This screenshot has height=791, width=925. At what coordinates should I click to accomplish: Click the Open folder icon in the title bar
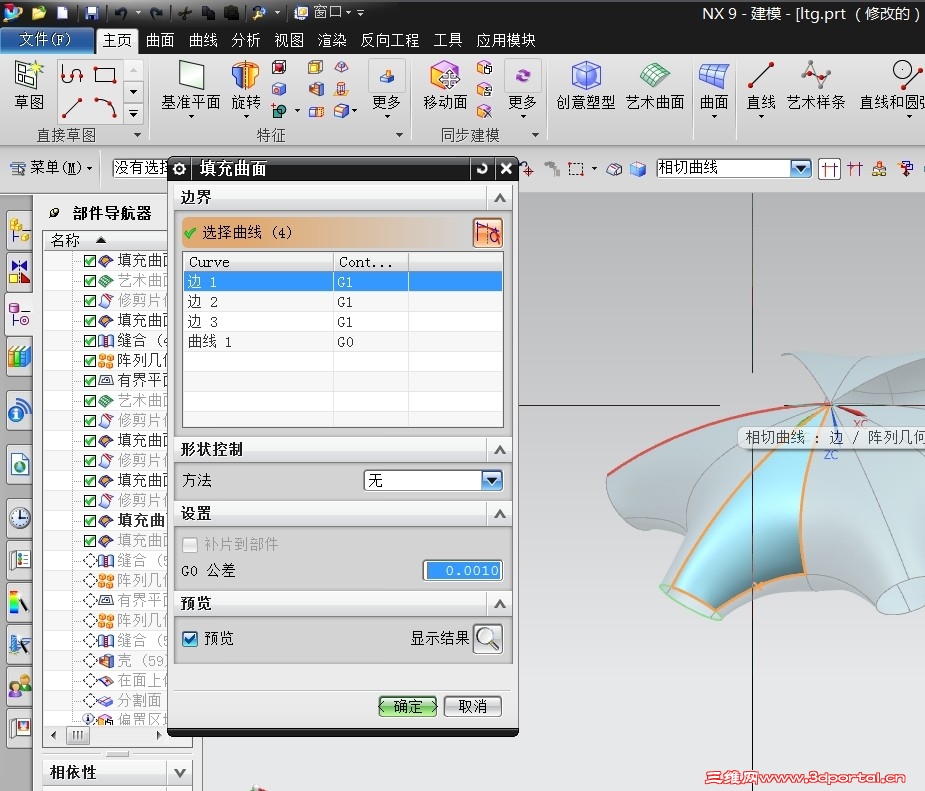39,12
